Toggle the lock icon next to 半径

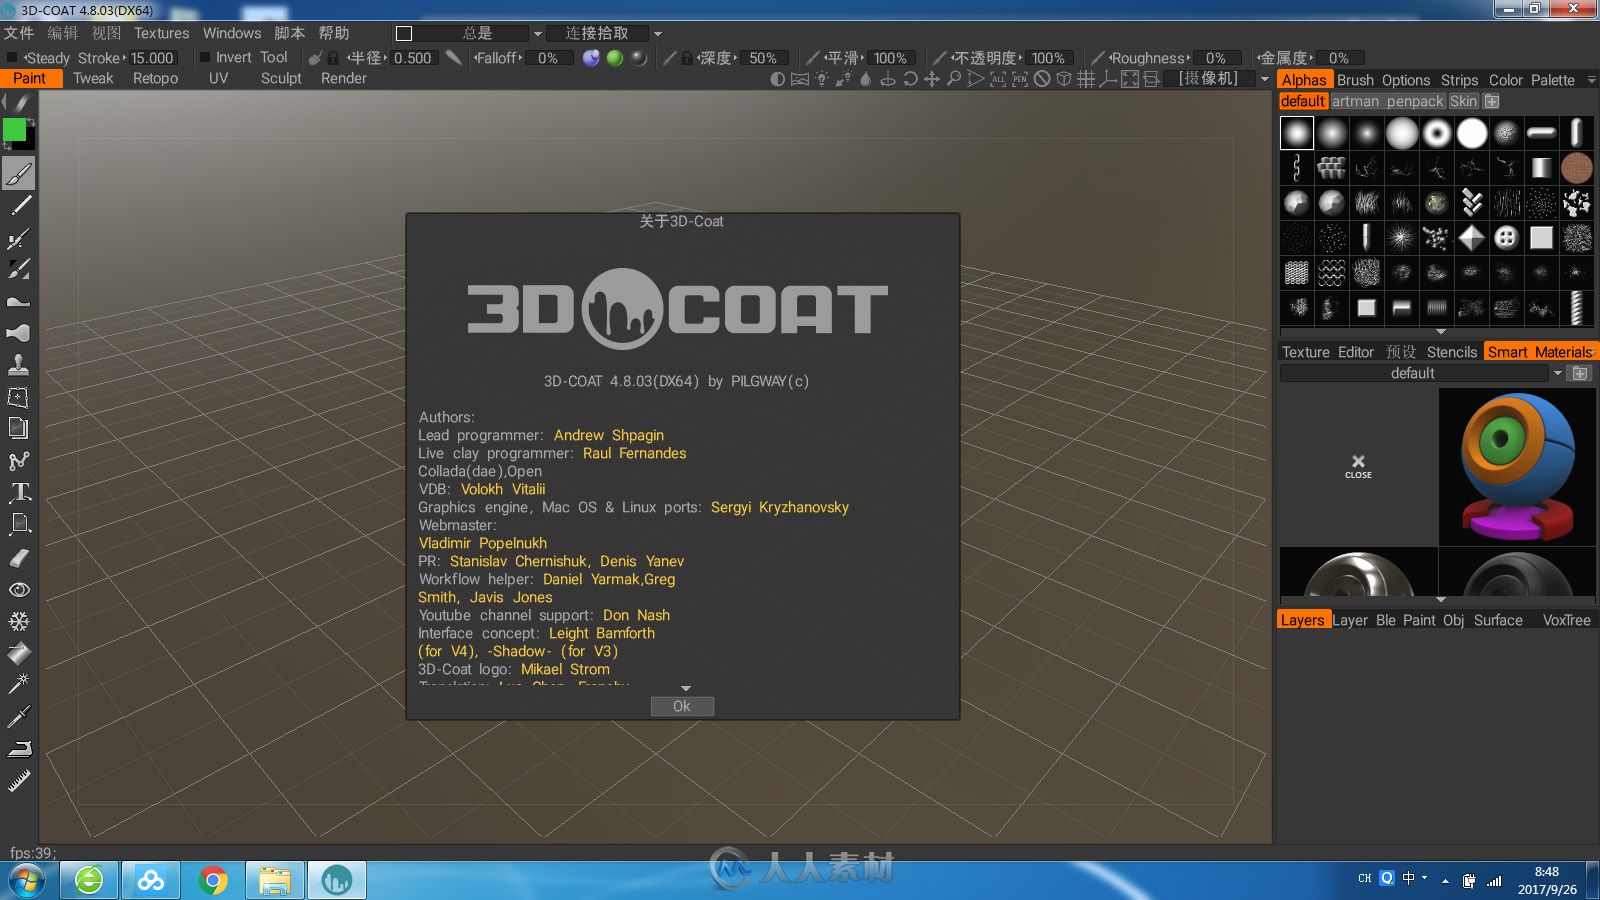pyautogui.click(x=333, y=58)
